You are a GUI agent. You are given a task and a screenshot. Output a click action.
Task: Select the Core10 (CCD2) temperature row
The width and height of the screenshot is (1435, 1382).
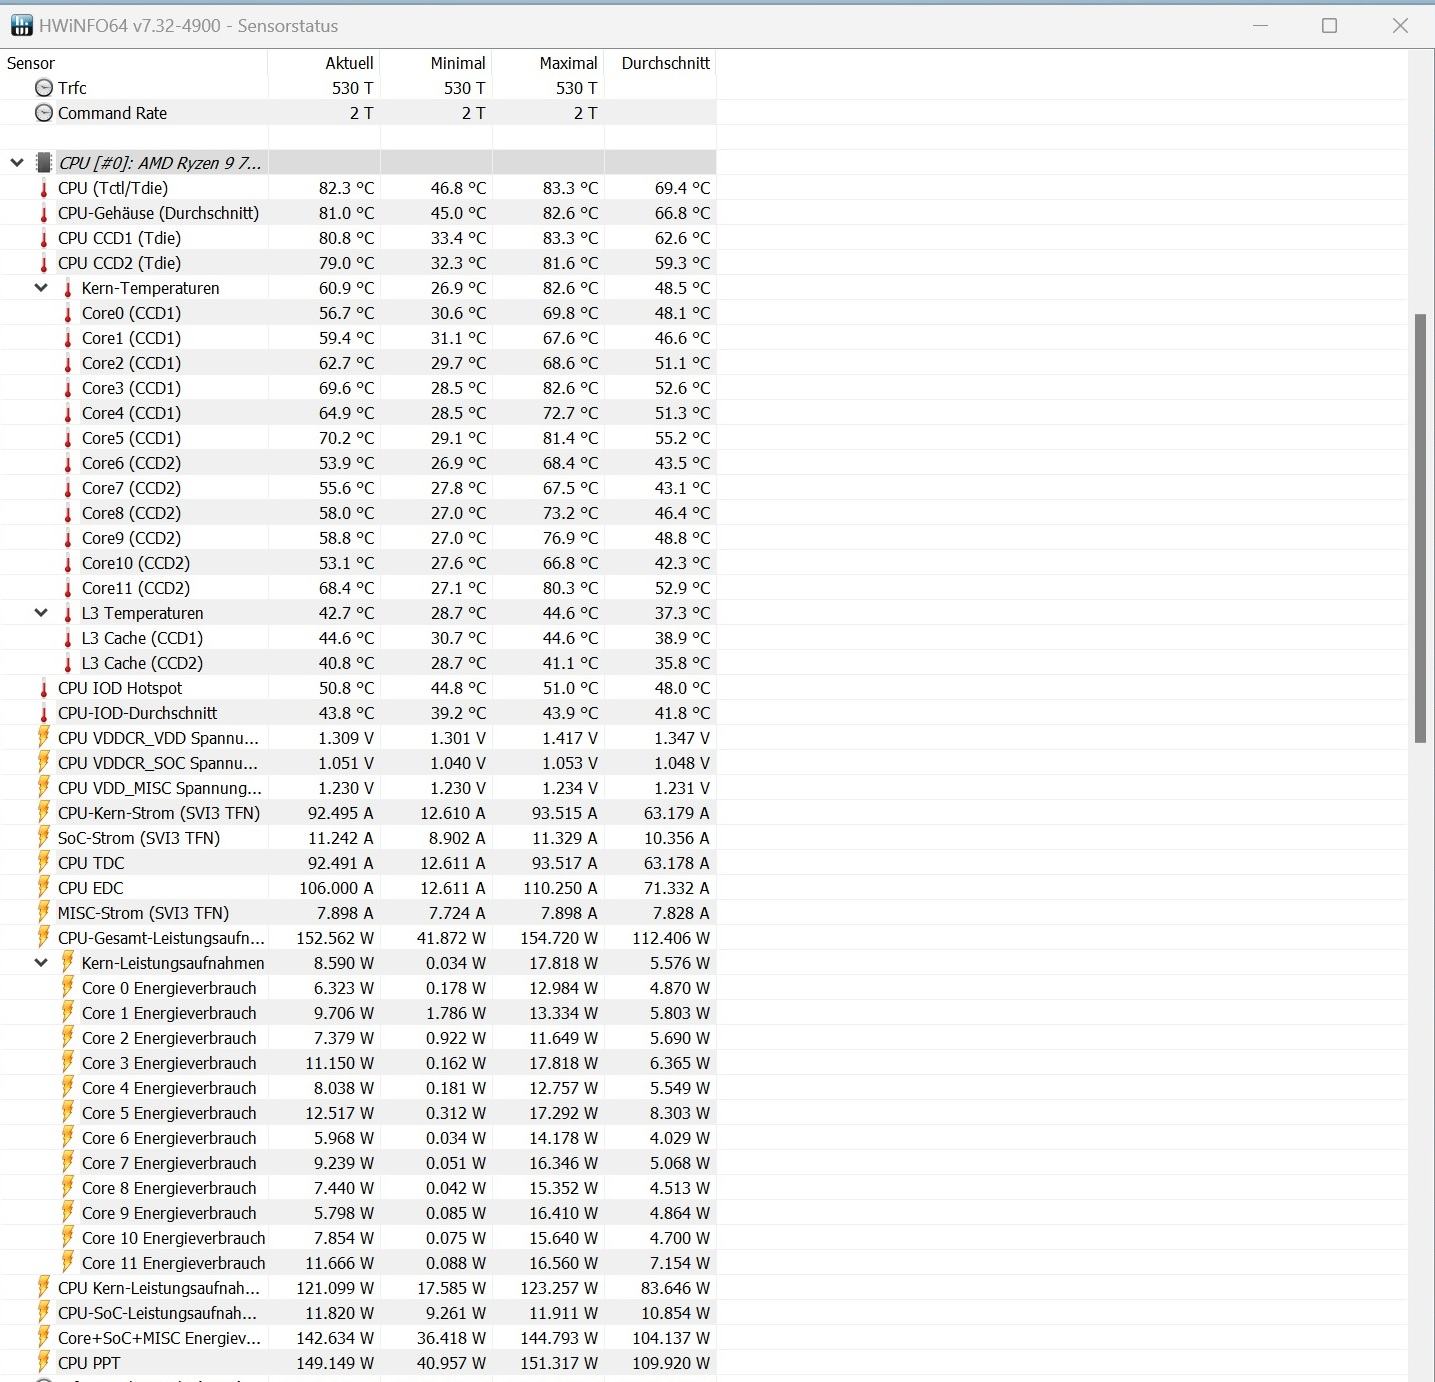pyautogui.click(x=358, y=563)
